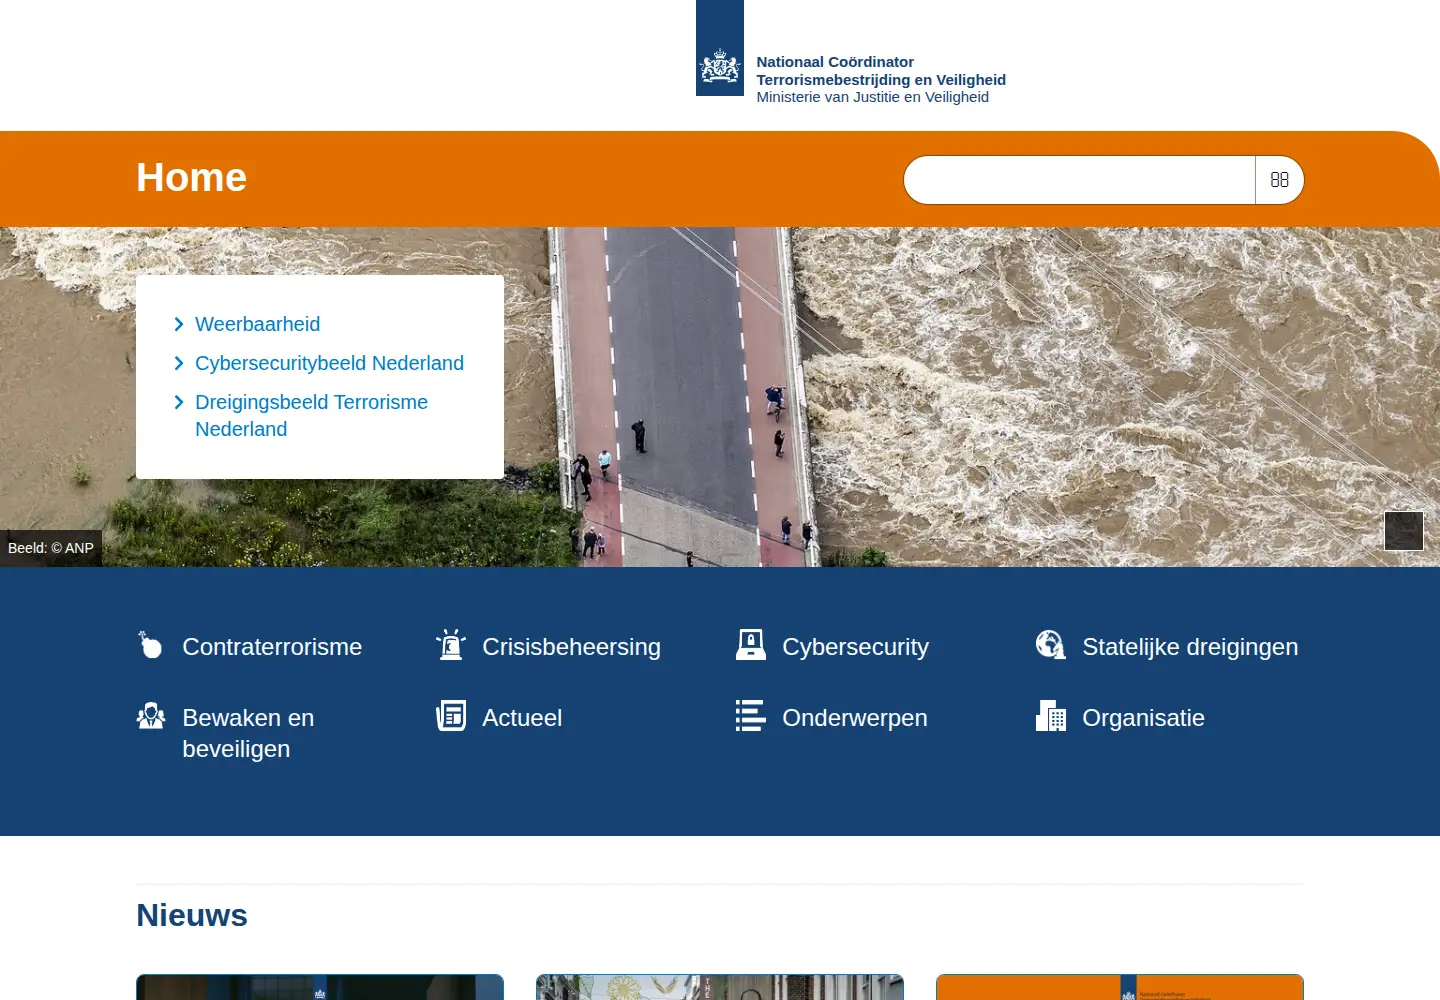Click the Contraterrorisme bomb icon
1440x1000 pixels.
tap(150, 645)
